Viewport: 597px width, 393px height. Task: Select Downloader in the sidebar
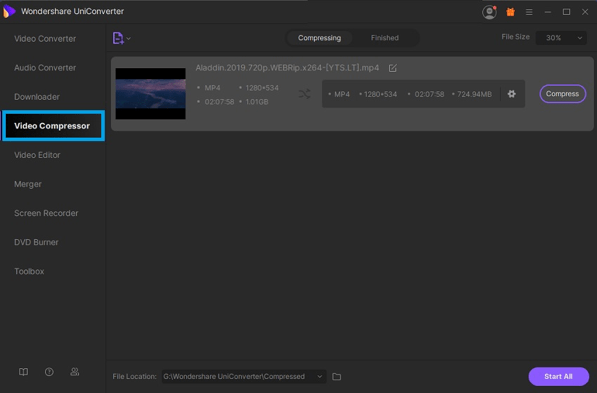point(37,97)
